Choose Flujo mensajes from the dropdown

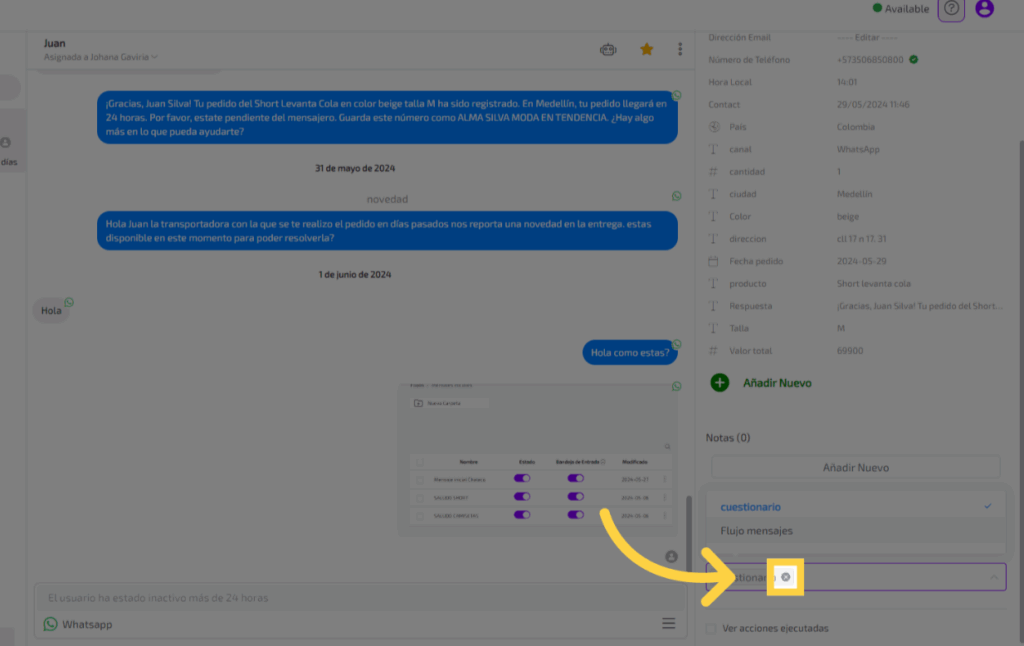click(x=756, y=531)
